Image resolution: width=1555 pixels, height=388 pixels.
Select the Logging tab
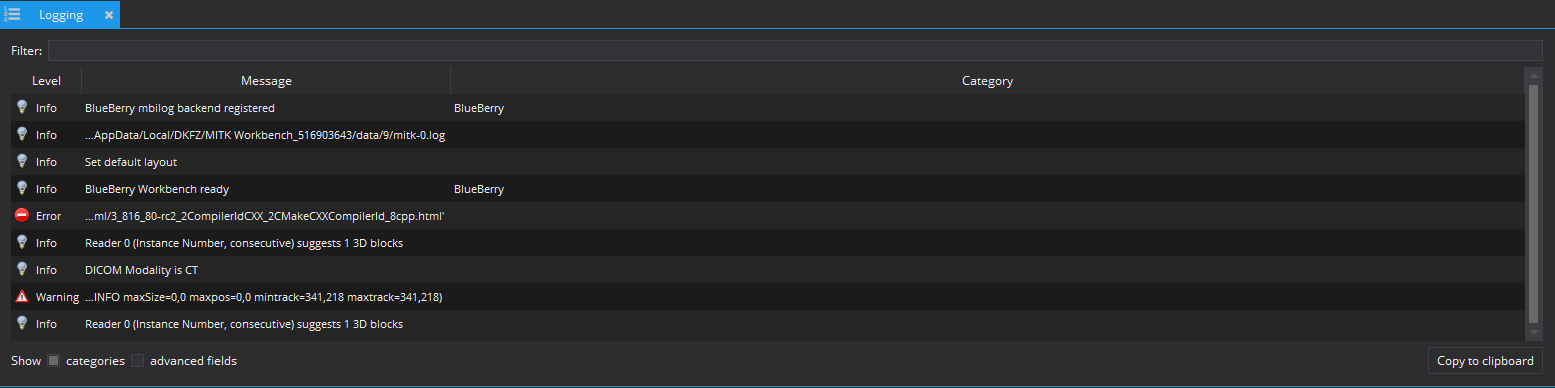61,15
